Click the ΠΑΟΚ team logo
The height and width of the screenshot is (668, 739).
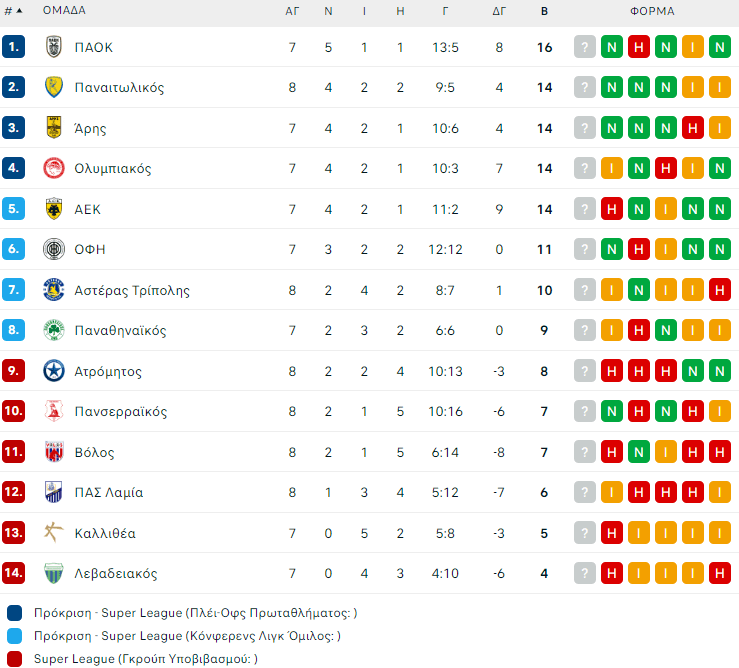[54, 47]
